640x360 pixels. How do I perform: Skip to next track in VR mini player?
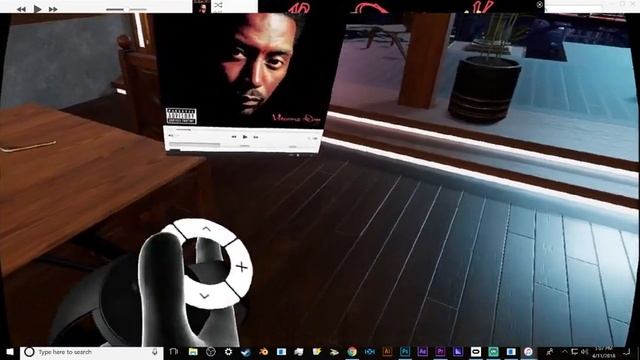click(256, 137)
